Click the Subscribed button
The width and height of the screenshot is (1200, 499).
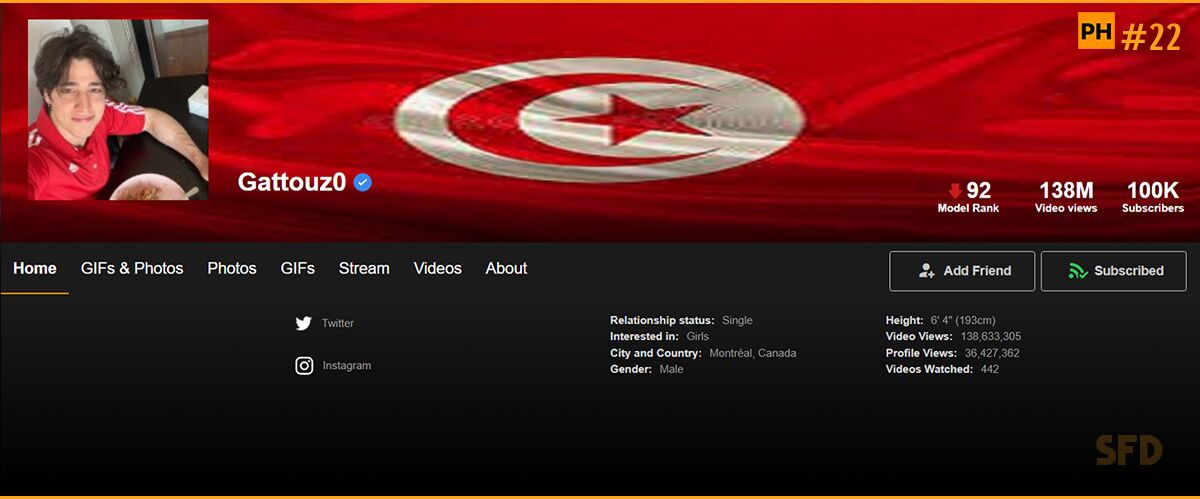1114,271
